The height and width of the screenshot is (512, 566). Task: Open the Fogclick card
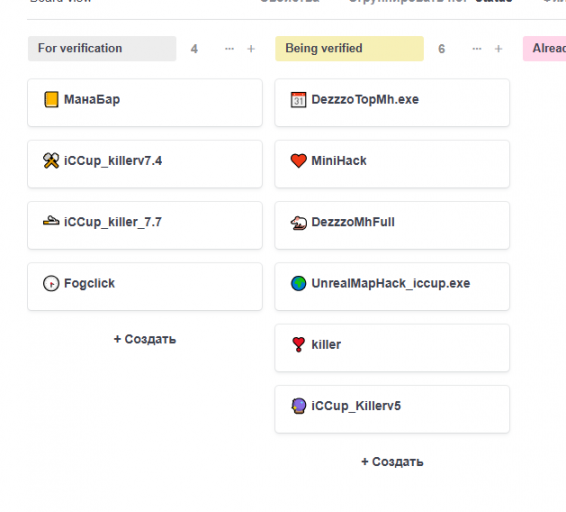coord(145,287)
